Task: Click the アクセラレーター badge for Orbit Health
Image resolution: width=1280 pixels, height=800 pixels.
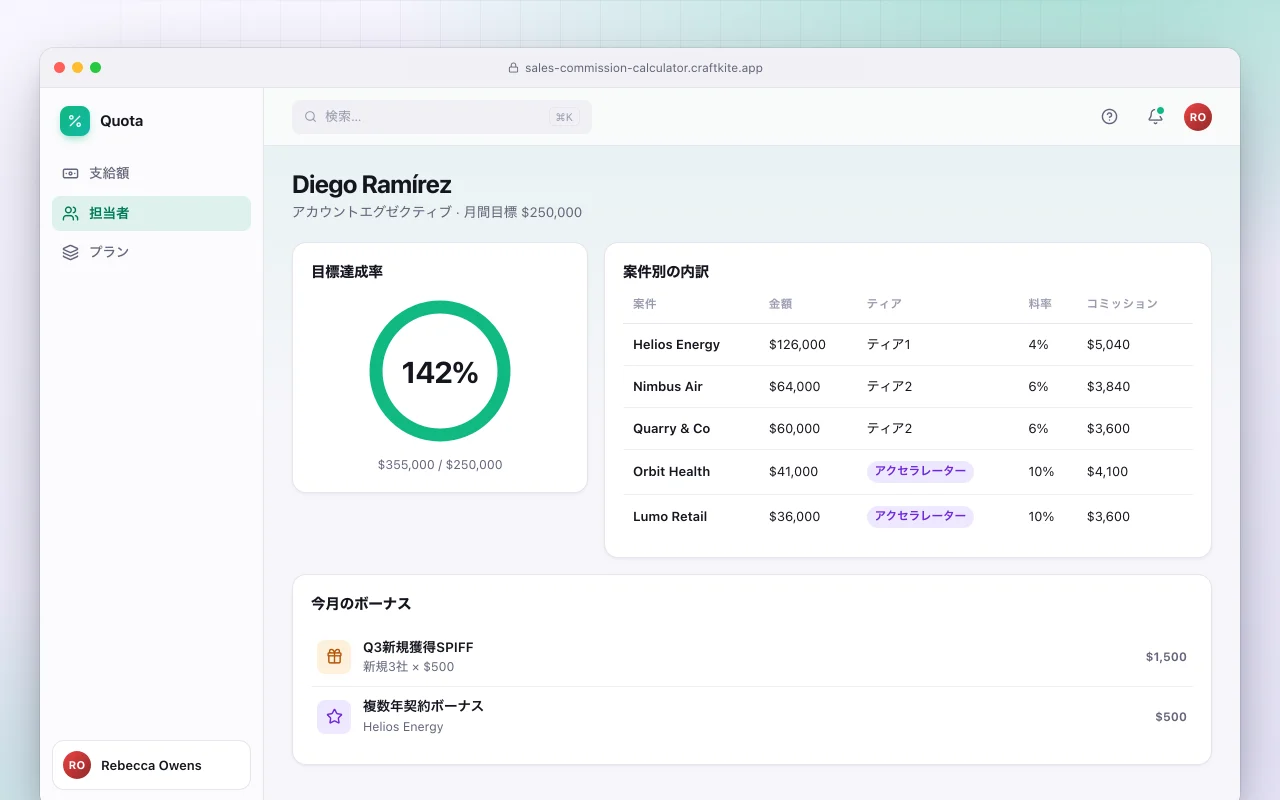Action: (920, 471)
